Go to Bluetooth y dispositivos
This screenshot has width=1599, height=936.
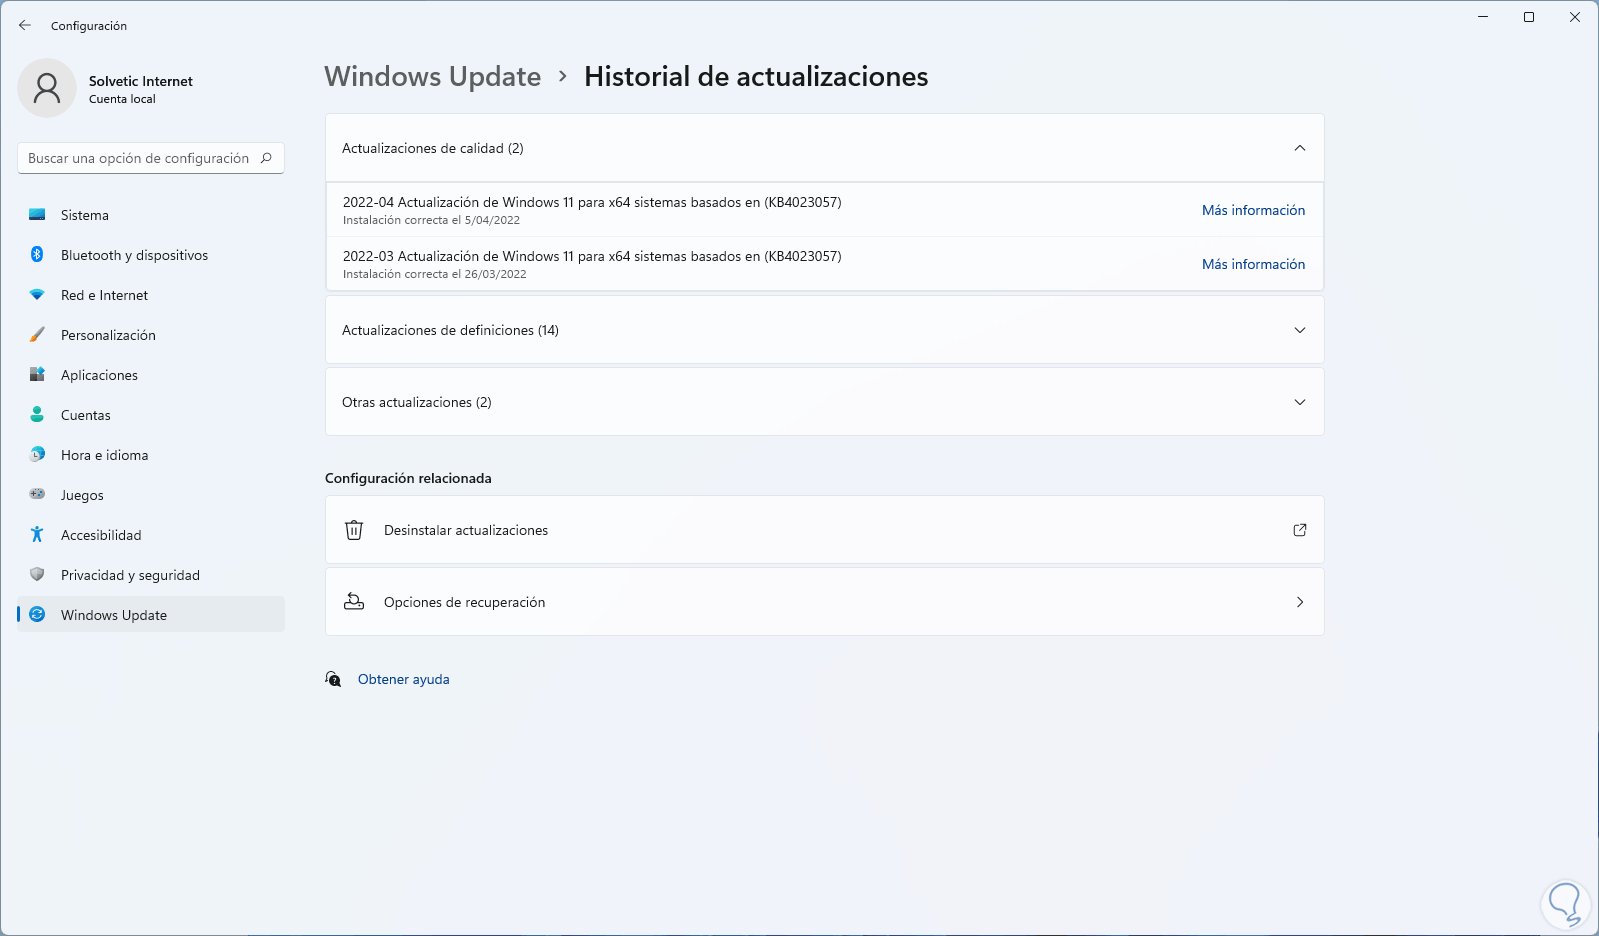[x=151, y=255]
